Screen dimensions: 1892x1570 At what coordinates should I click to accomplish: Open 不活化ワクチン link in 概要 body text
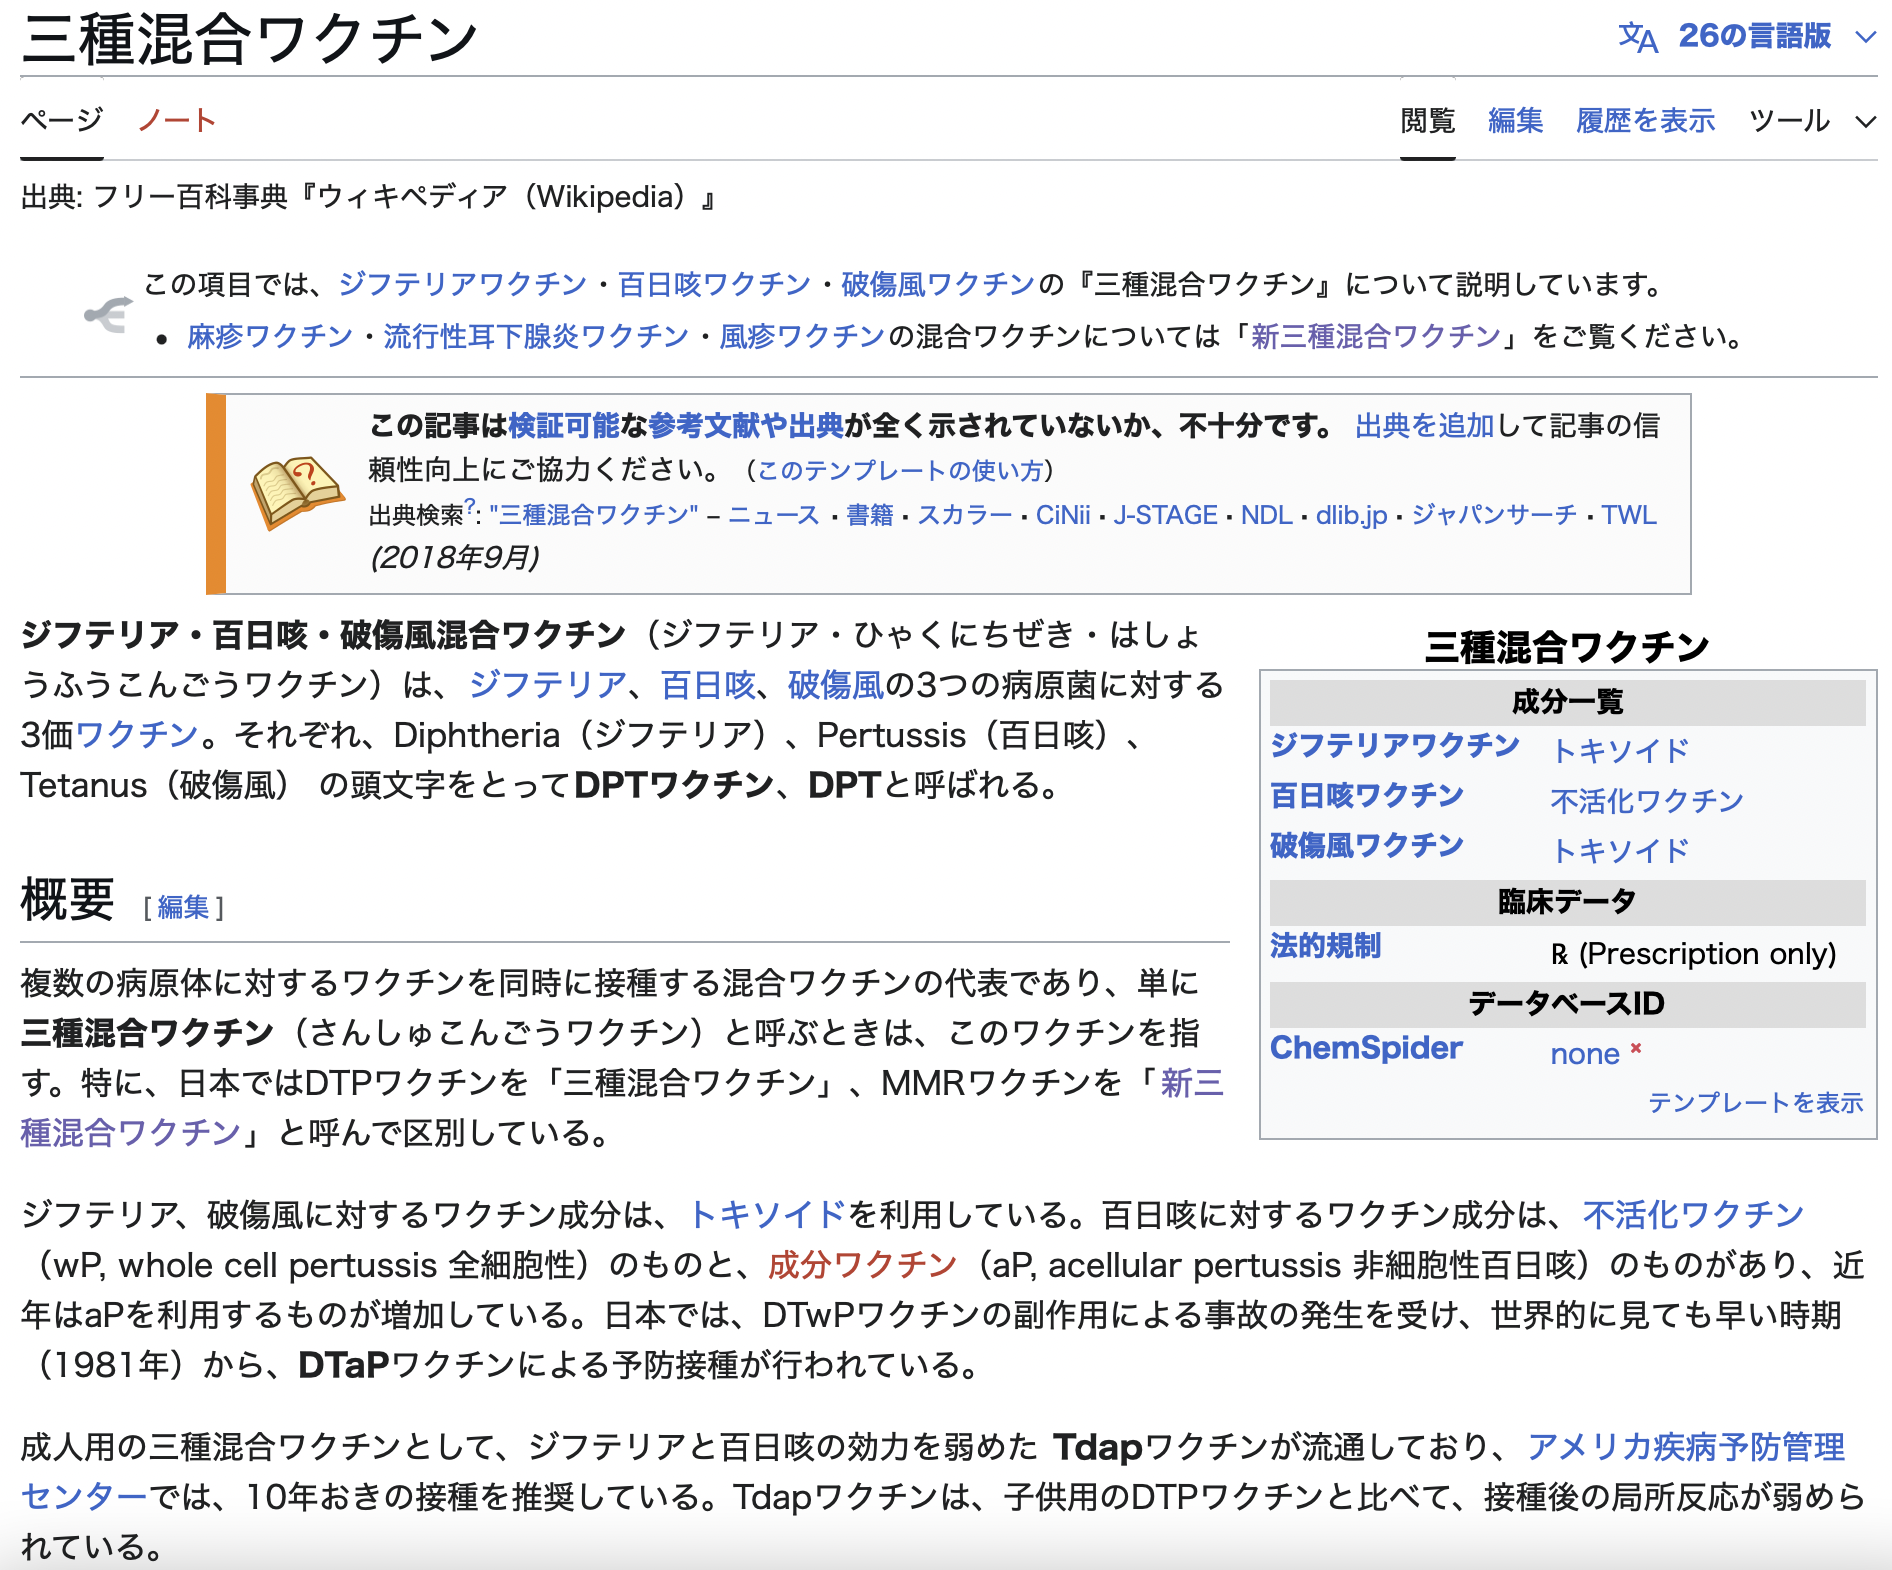coord(1693,1215)
